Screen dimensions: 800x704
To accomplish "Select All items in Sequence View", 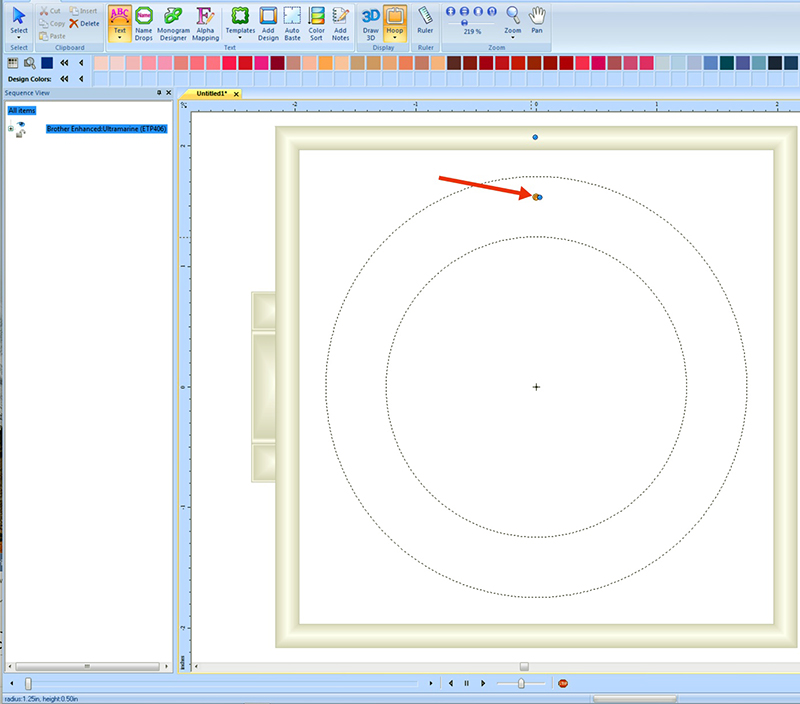I will coord(20,110).
